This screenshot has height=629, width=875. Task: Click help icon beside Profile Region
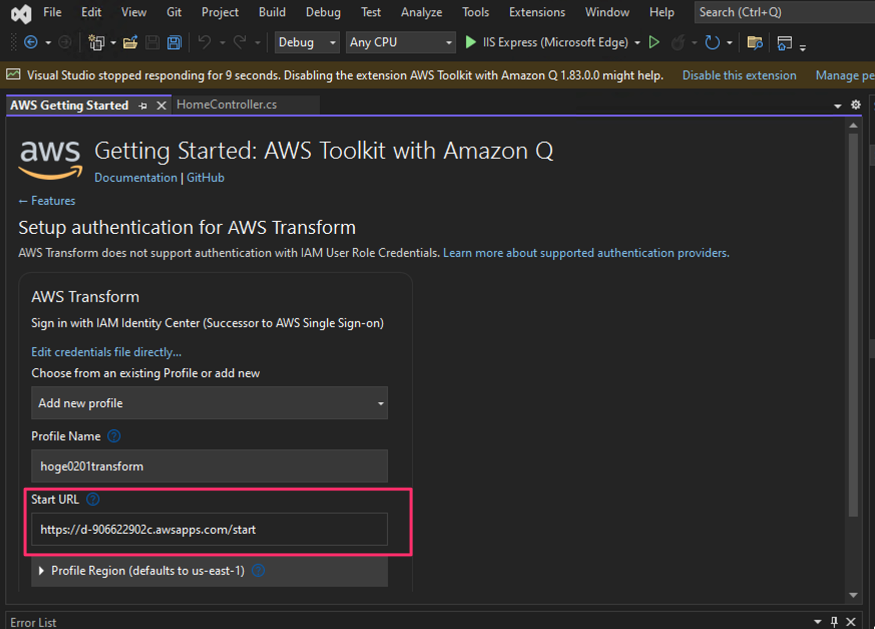coord(258,571)
